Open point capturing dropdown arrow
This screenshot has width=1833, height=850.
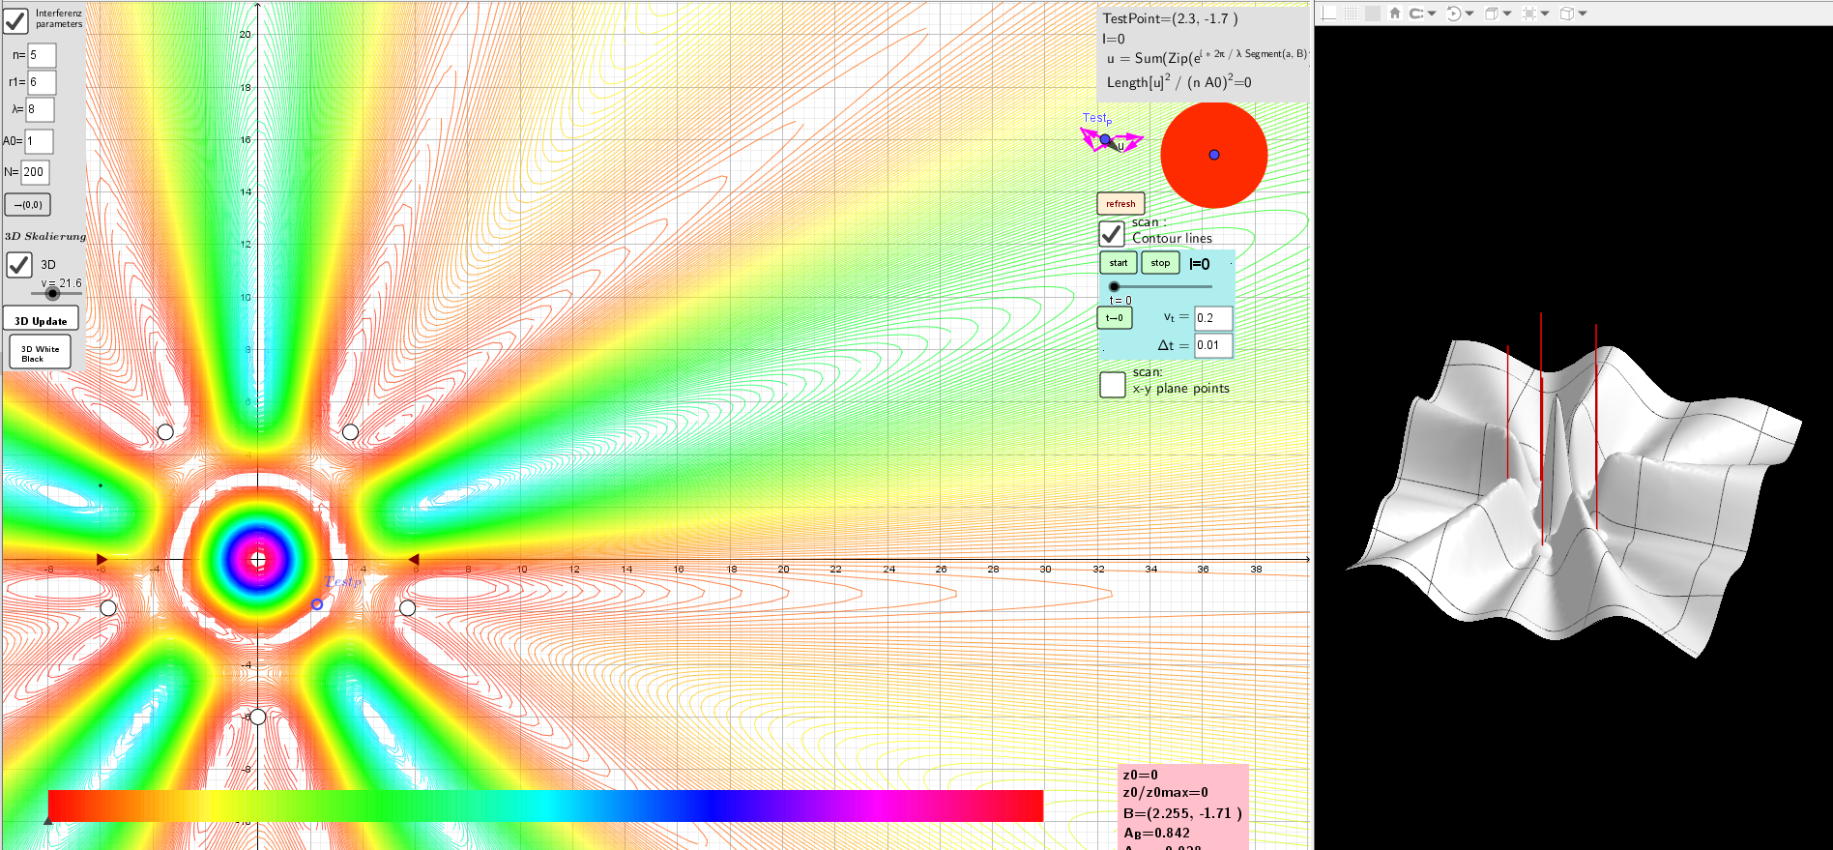tap(1432, 14)
